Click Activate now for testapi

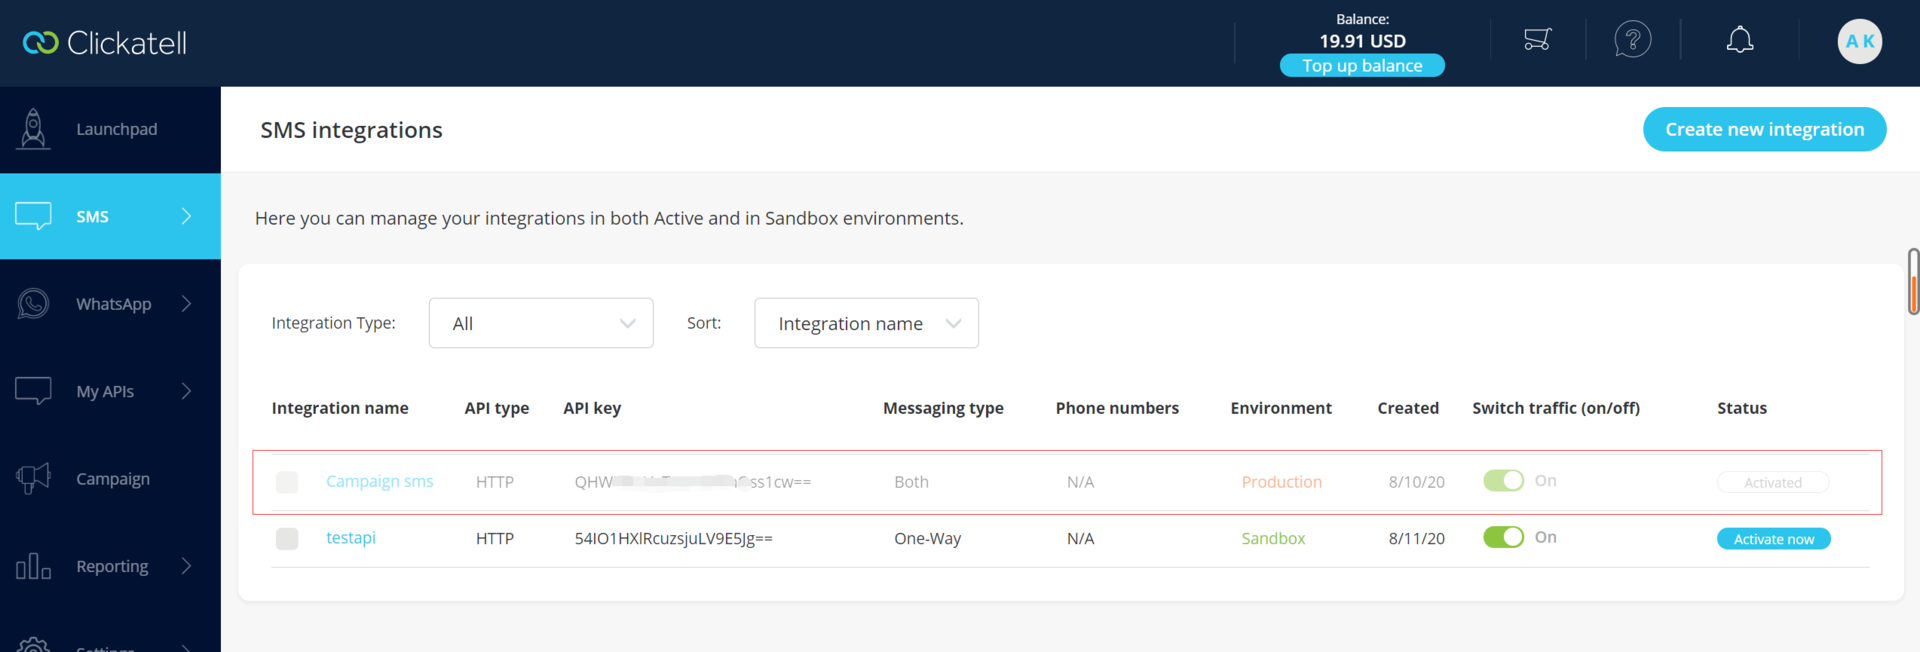1773,539
